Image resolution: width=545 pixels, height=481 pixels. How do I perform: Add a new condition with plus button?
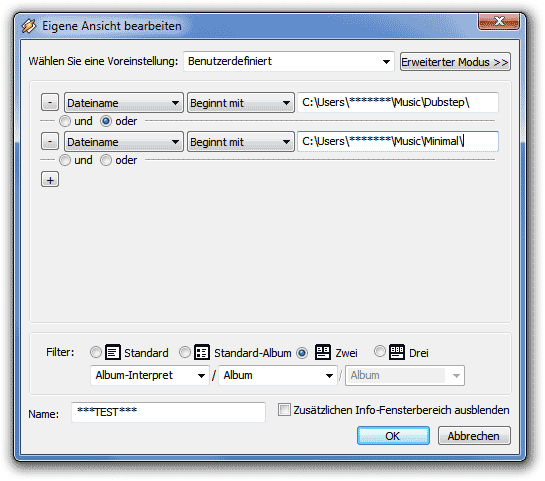coord(50,180)
